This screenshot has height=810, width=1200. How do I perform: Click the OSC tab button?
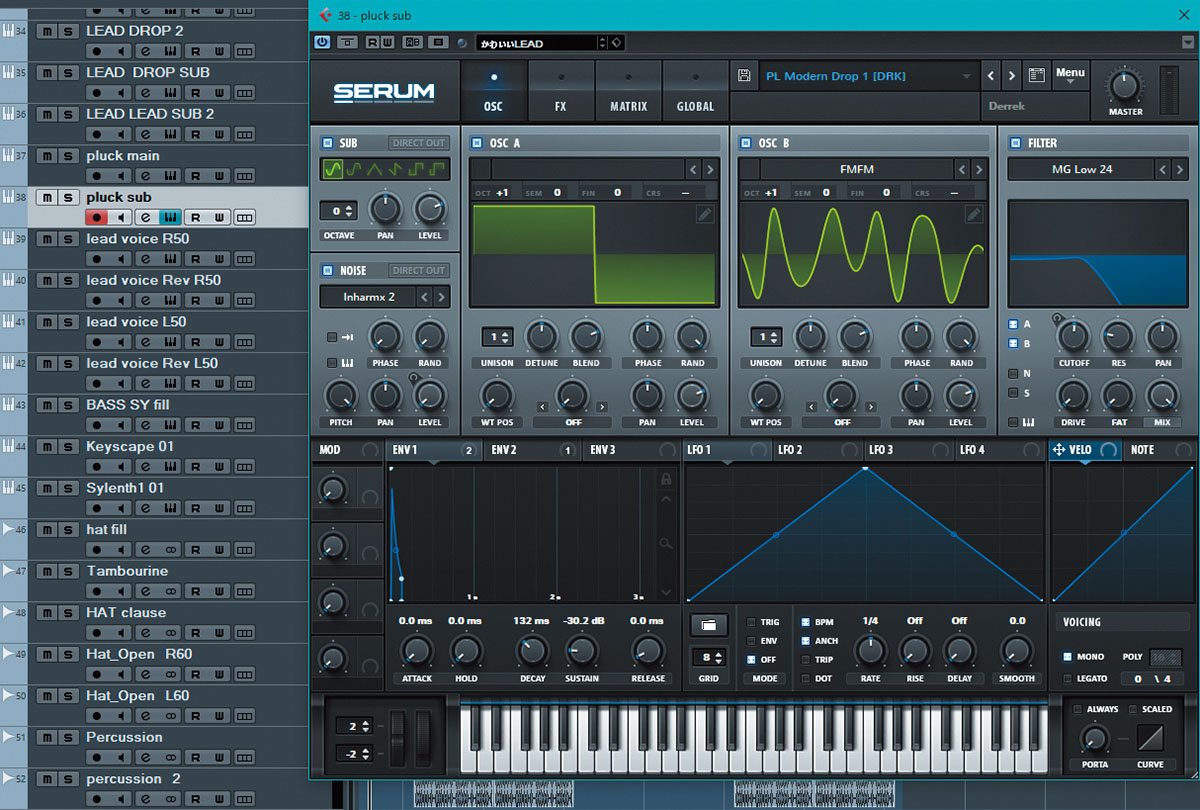[x=493, y=91]
